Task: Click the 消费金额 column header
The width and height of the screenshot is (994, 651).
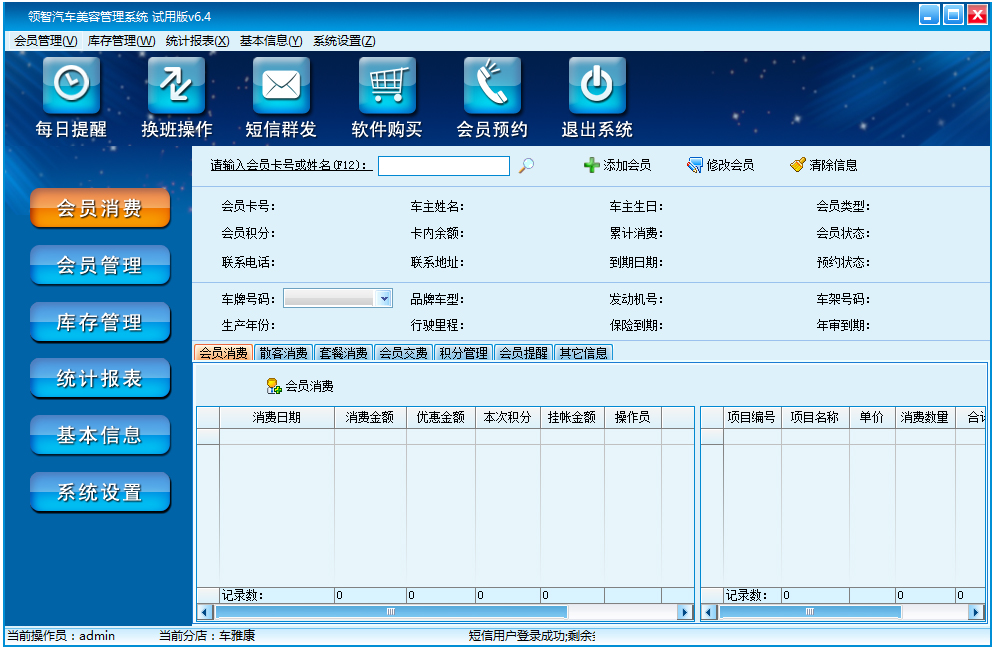Action: pyautogui.click(x=370, y=418)
